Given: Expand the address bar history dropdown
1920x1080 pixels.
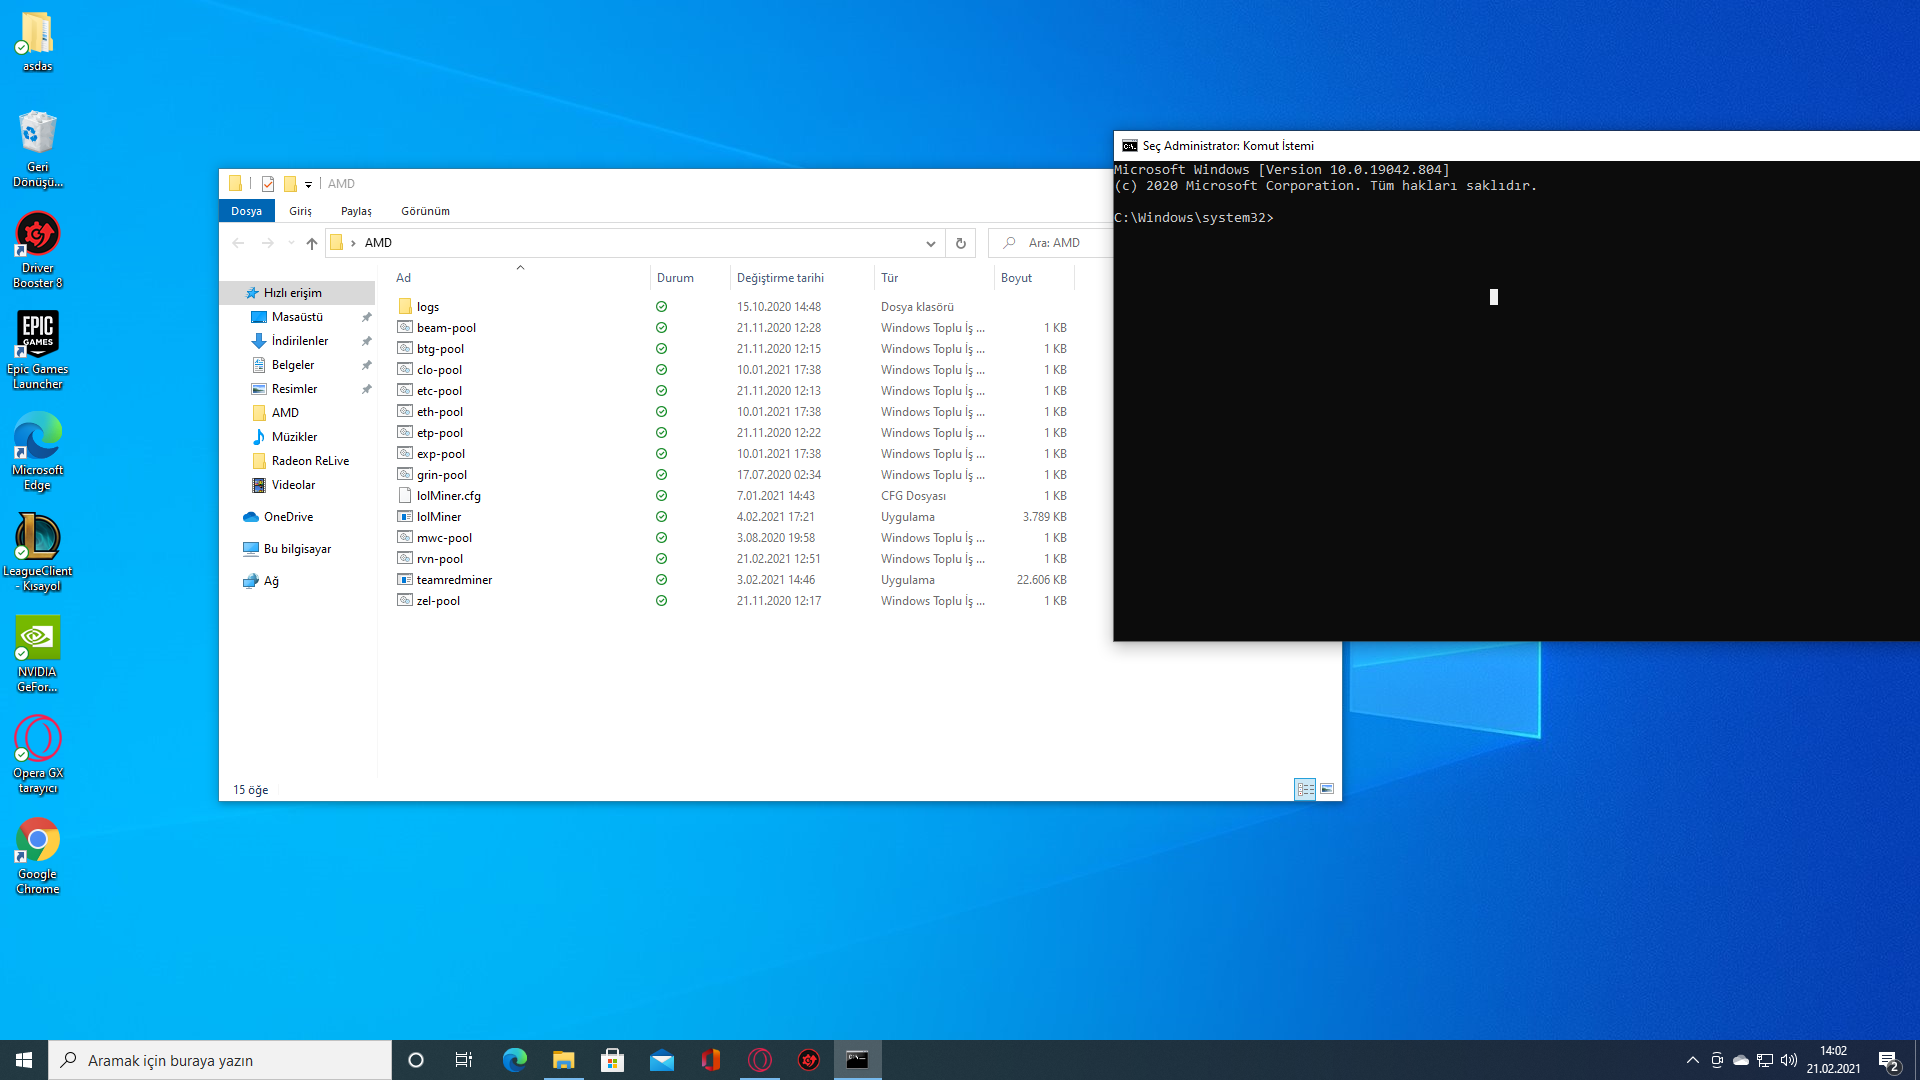Looking at the screenshot, I should coord(931,243).
